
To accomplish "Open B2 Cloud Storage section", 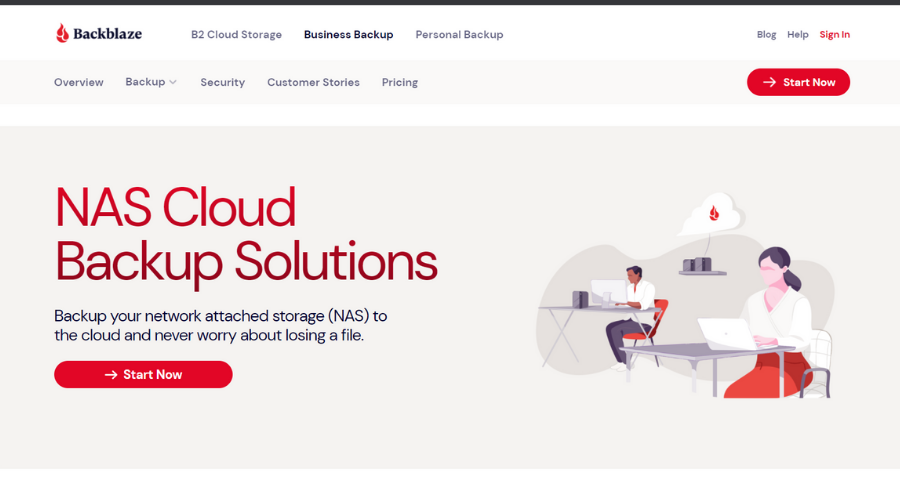I will 236,34.
